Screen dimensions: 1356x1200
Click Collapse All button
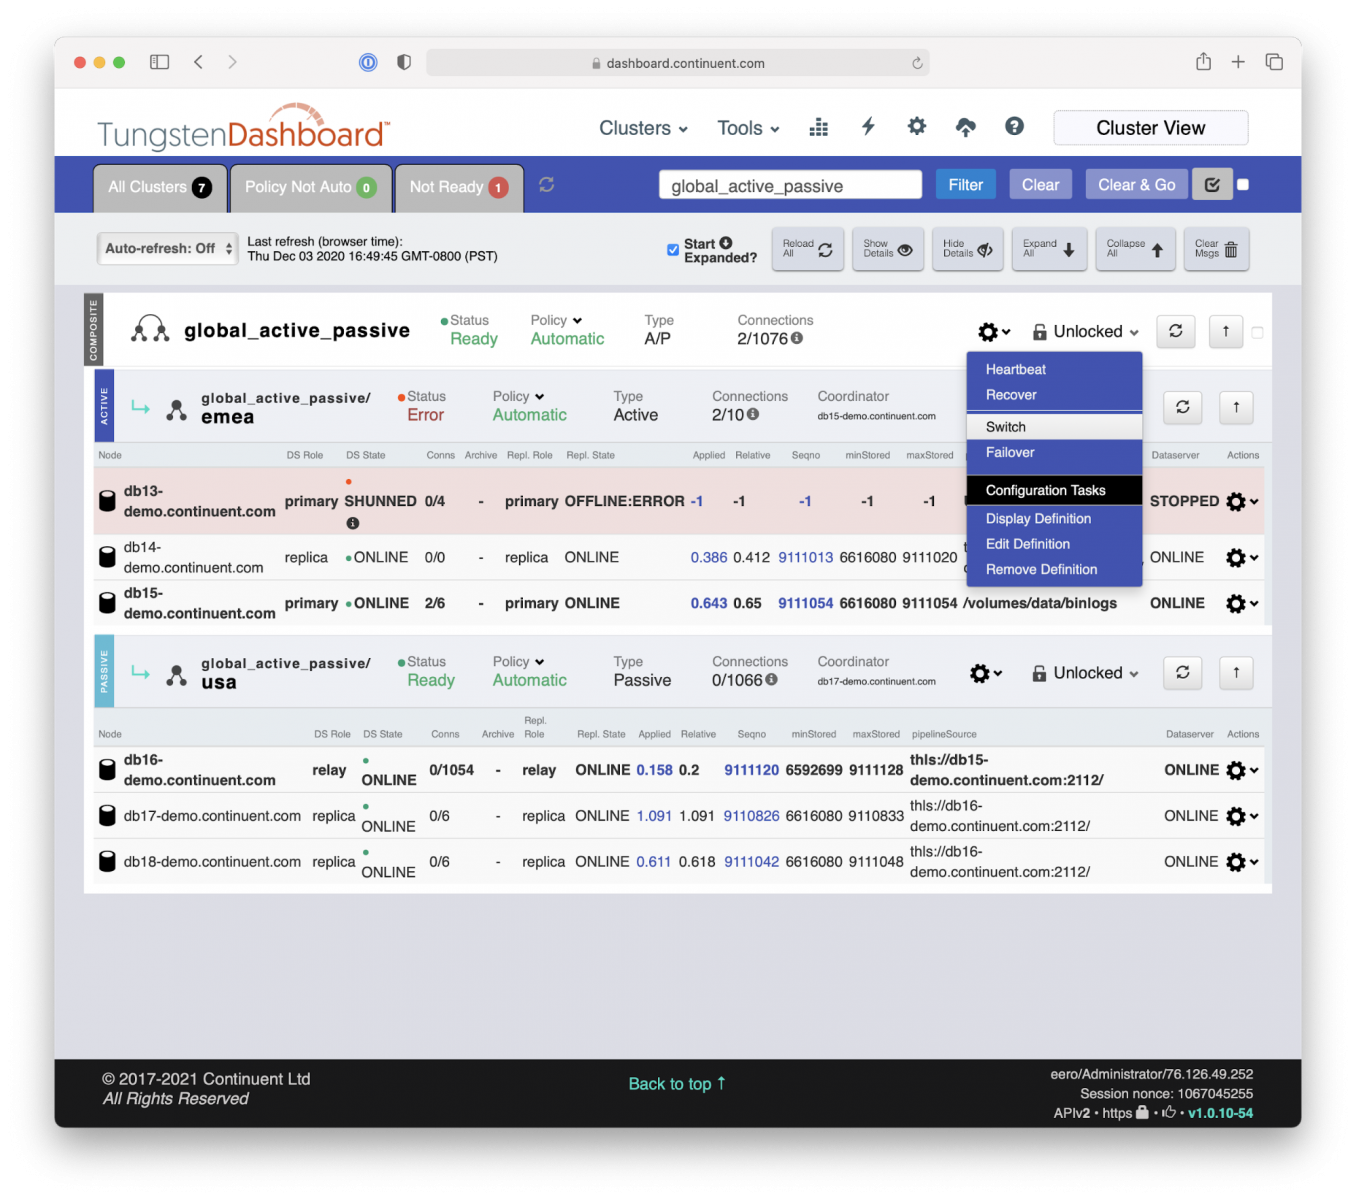click(x=1134, y=249)
